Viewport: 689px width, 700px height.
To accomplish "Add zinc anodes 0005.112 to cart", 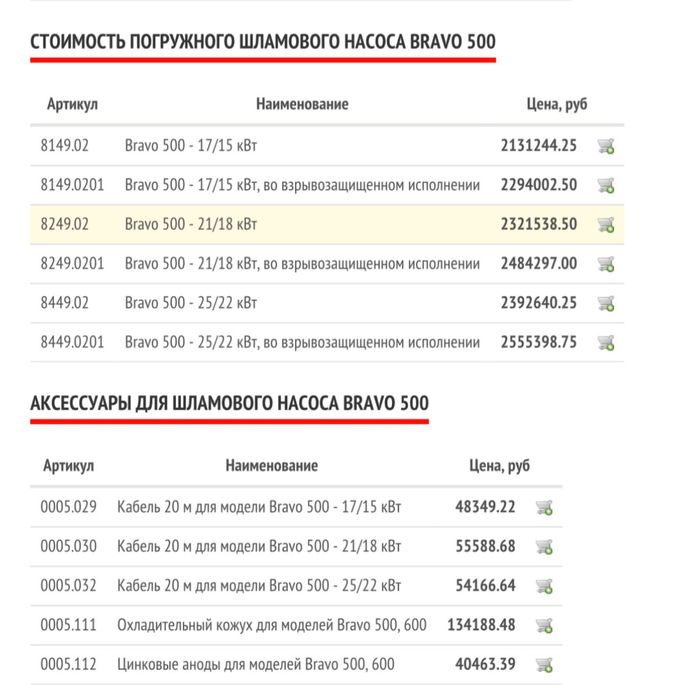I will (x=544, y=665).
